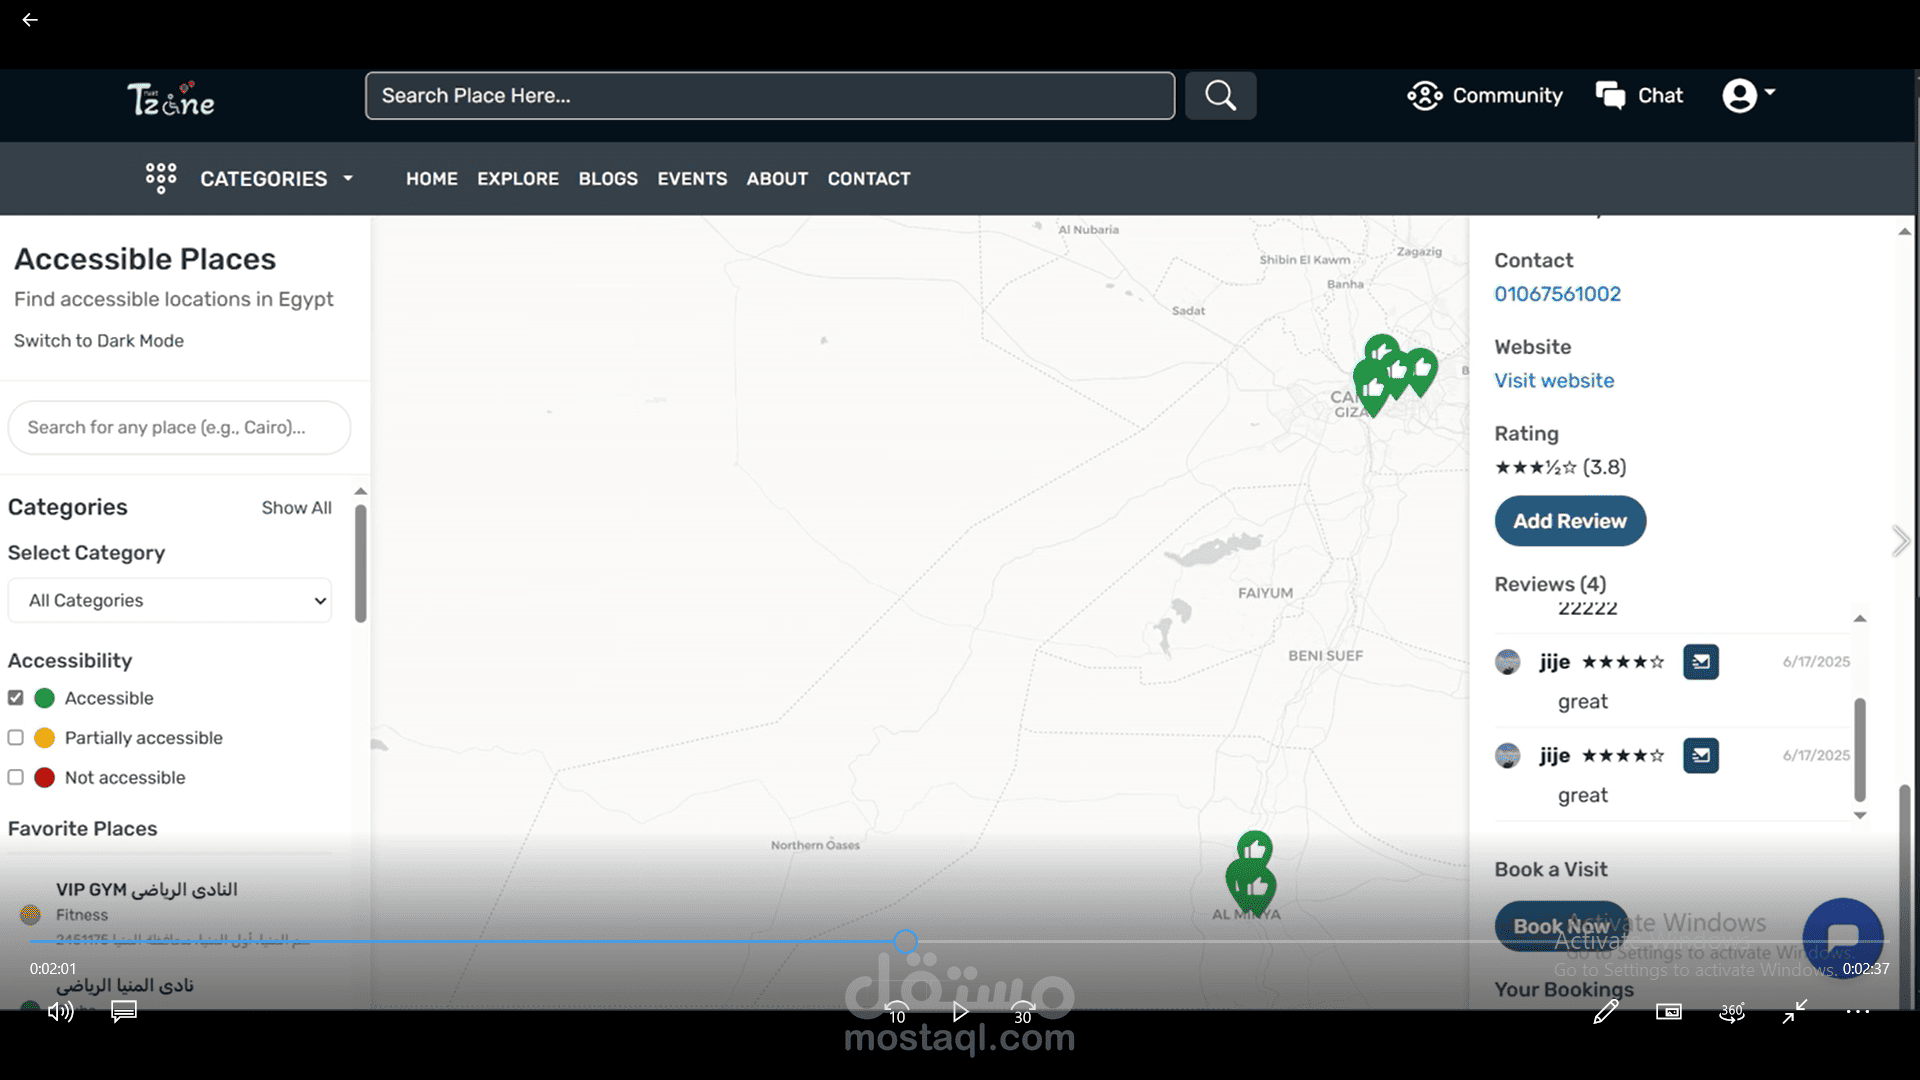1920x1080 pixels.
Task: Skip forward 30 seconds
Action: pyautogui.click(x=1022, y=1012)
